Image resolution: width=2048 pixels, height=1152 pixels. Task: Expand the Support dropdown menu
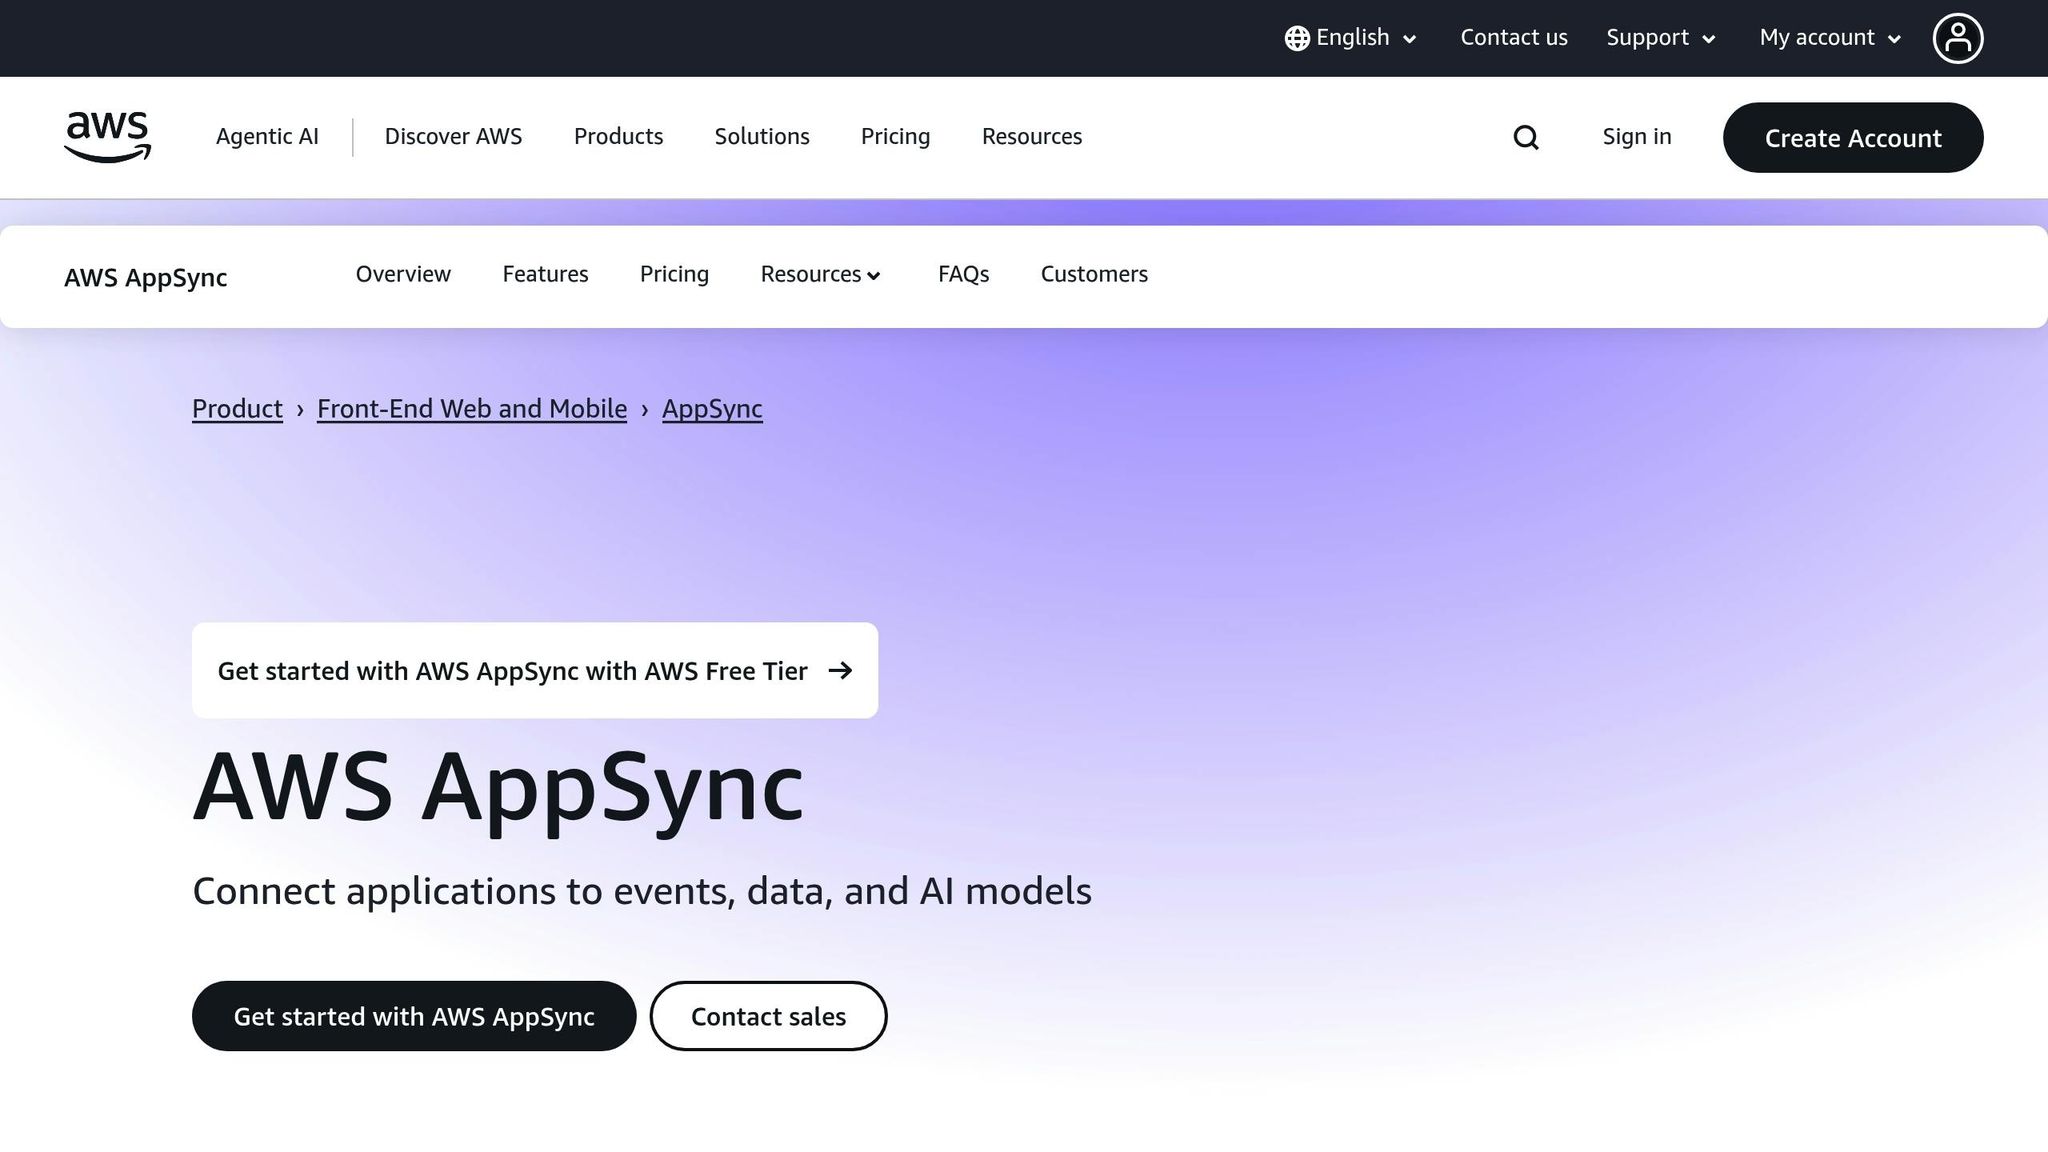(1661, 38)
